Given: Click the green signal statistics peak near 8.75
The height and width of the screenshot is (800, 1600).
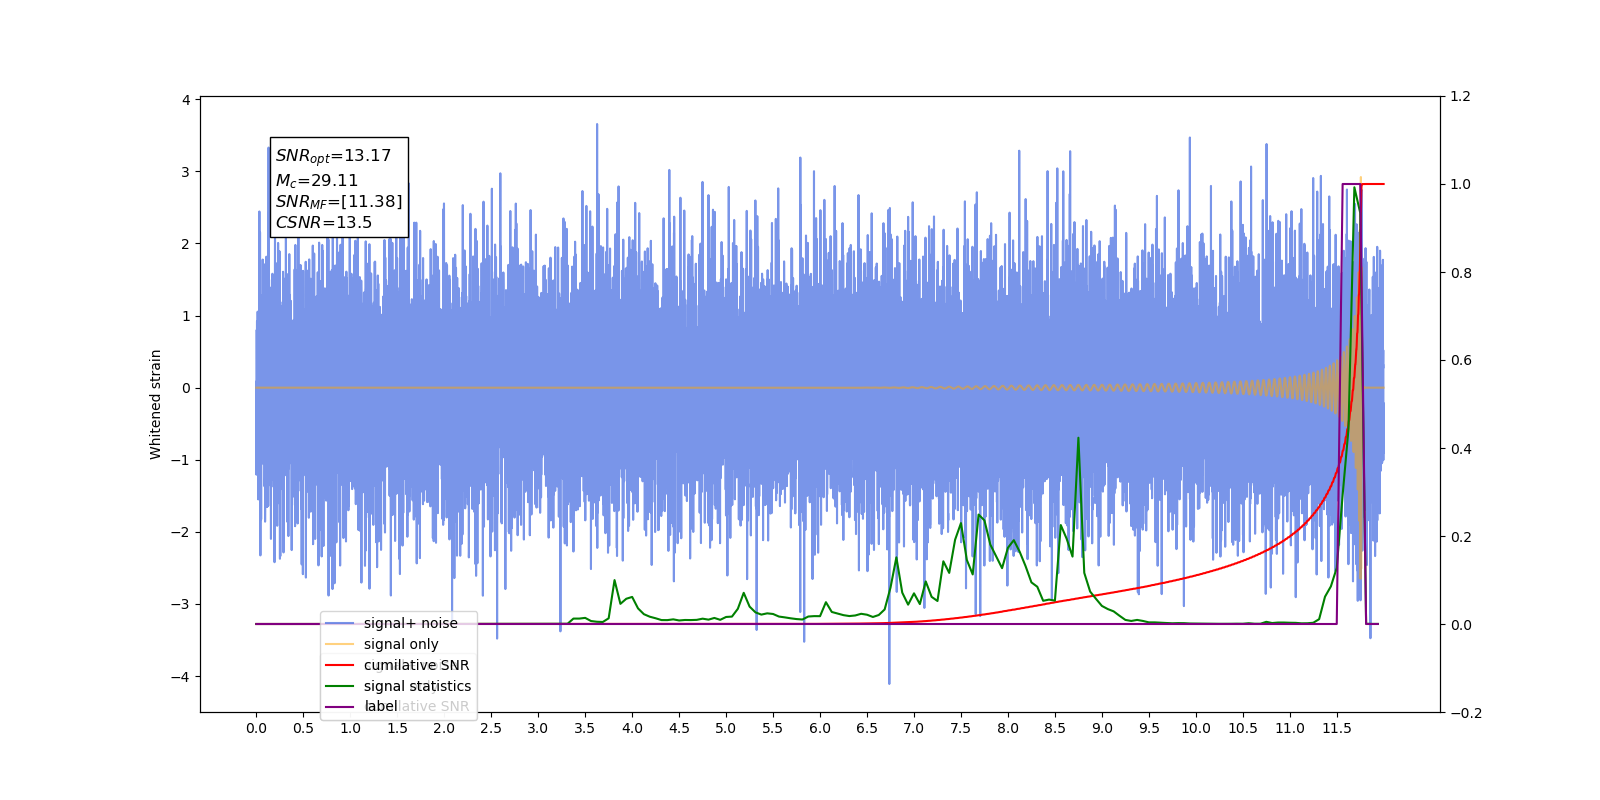Looking at the screenshot, I should tap(1078, 439).
